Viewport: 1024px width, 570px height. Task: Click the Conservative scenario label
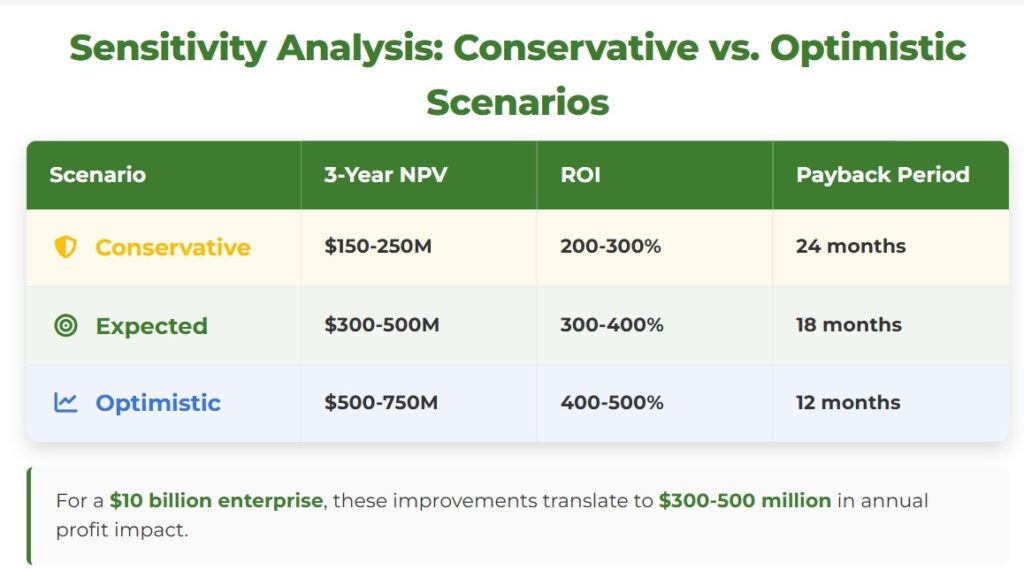[173, 247]
